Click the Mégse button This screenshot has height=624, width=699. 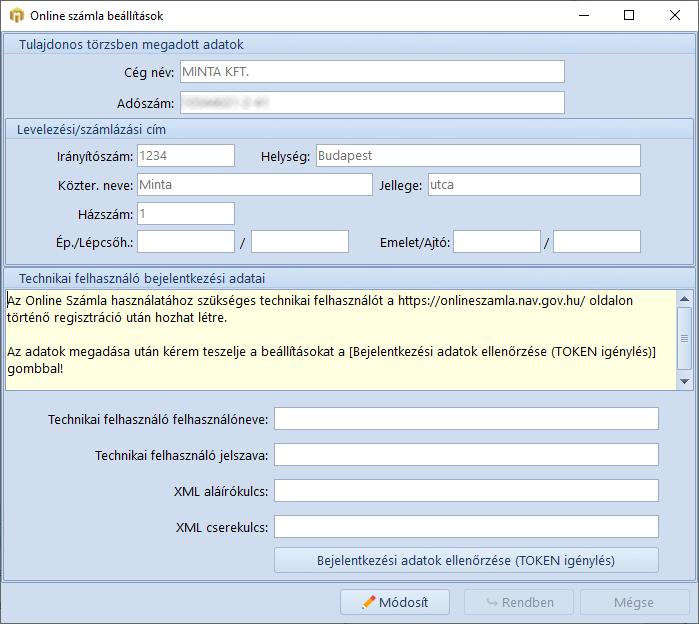632,602
